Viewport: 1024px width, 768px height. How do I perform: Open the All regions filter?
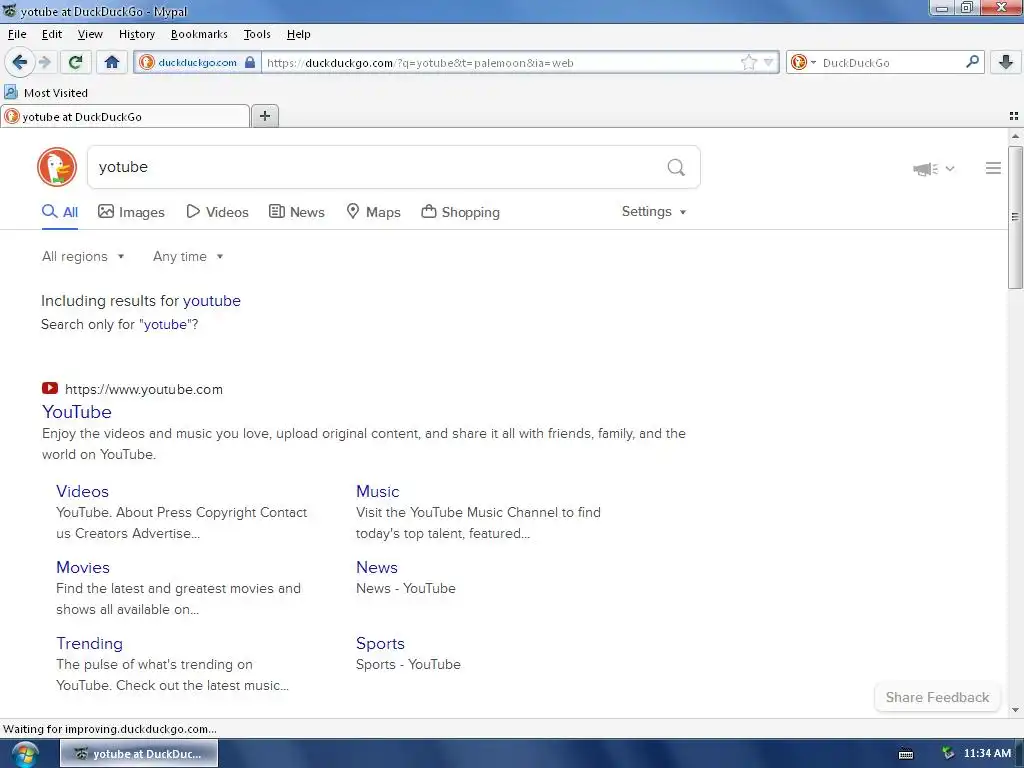click(x=83, y=257)
